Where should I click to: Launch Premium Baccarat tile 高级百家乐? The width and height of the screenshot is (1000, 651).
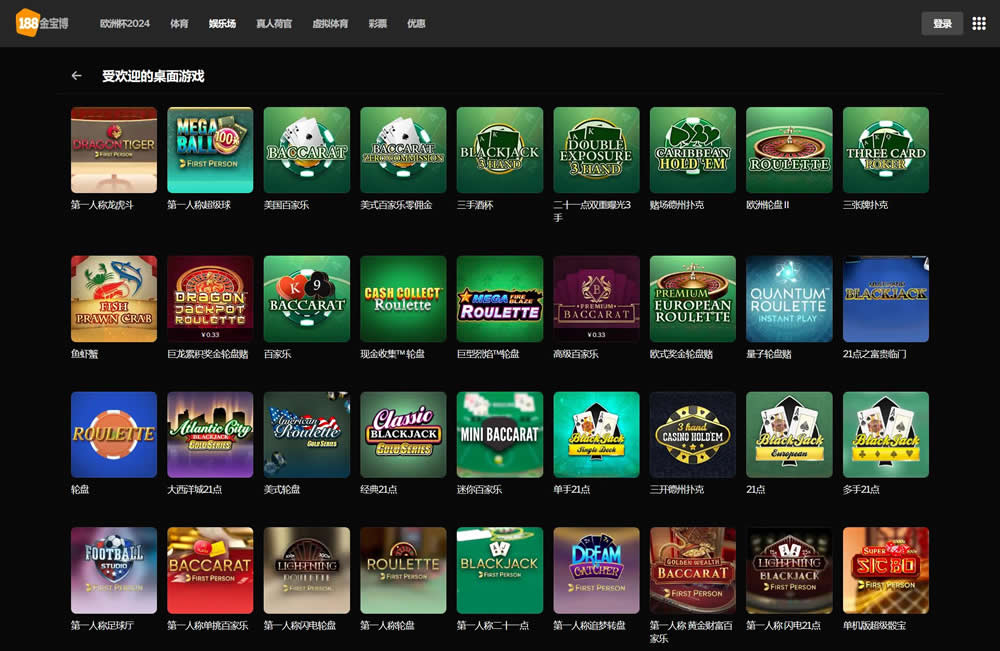pyautogui.click(x=596, y=299)
